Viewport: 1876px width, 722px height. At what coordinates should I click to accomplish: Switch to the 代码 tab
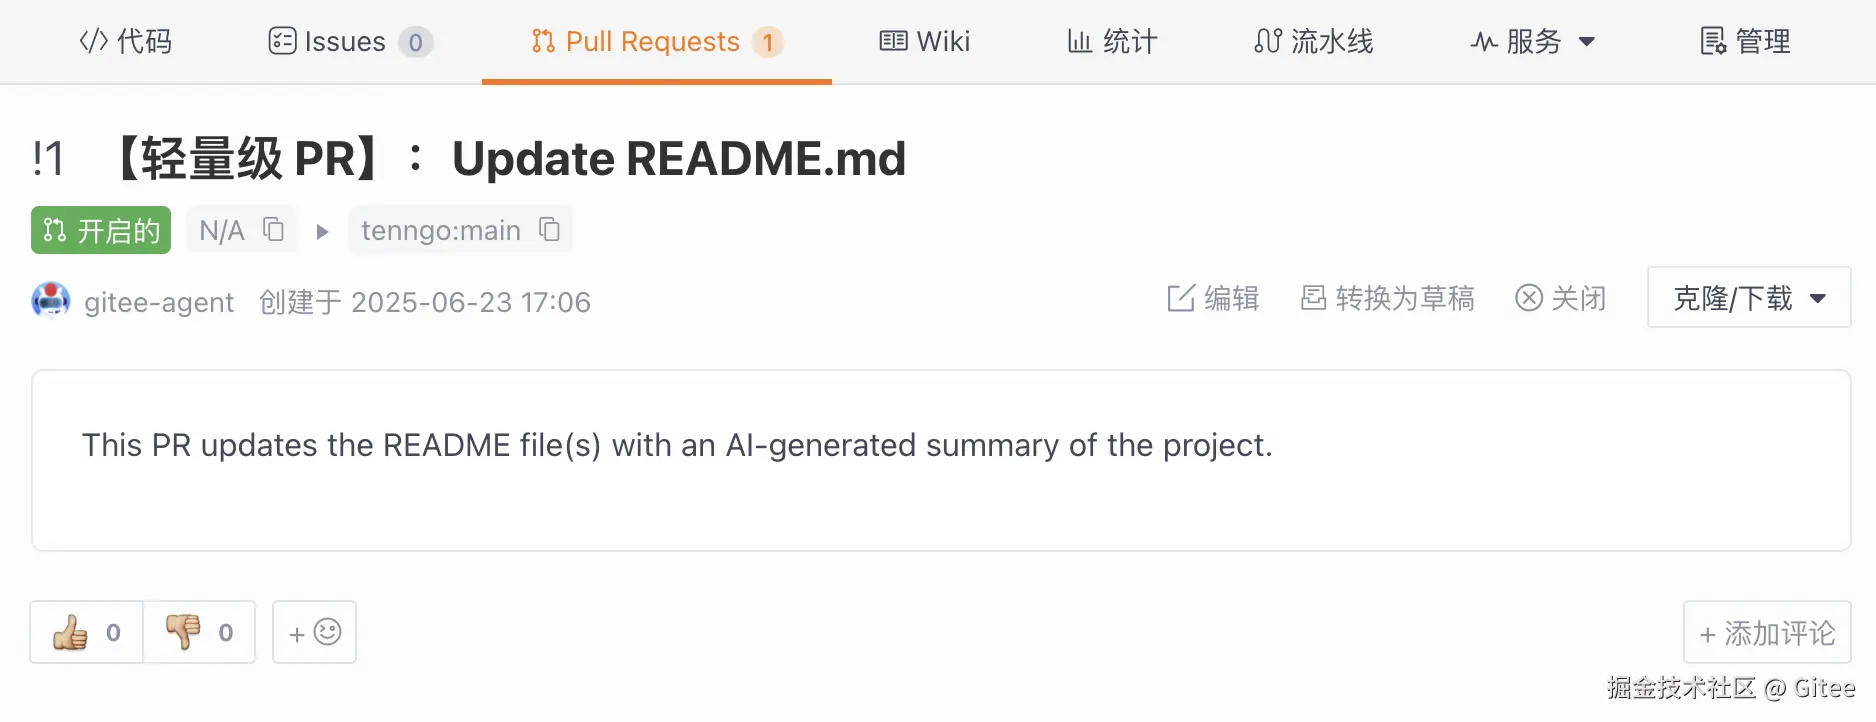click(126, 42)
